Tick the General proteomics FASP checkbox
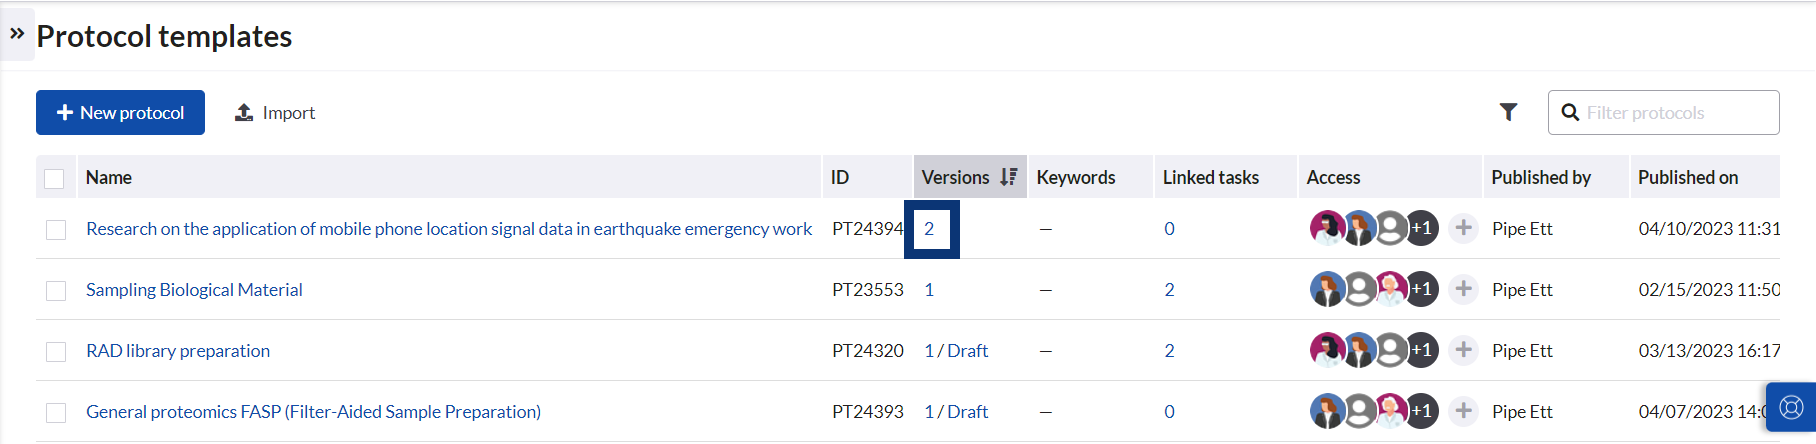1816x444 pixels. pos(56,412)
